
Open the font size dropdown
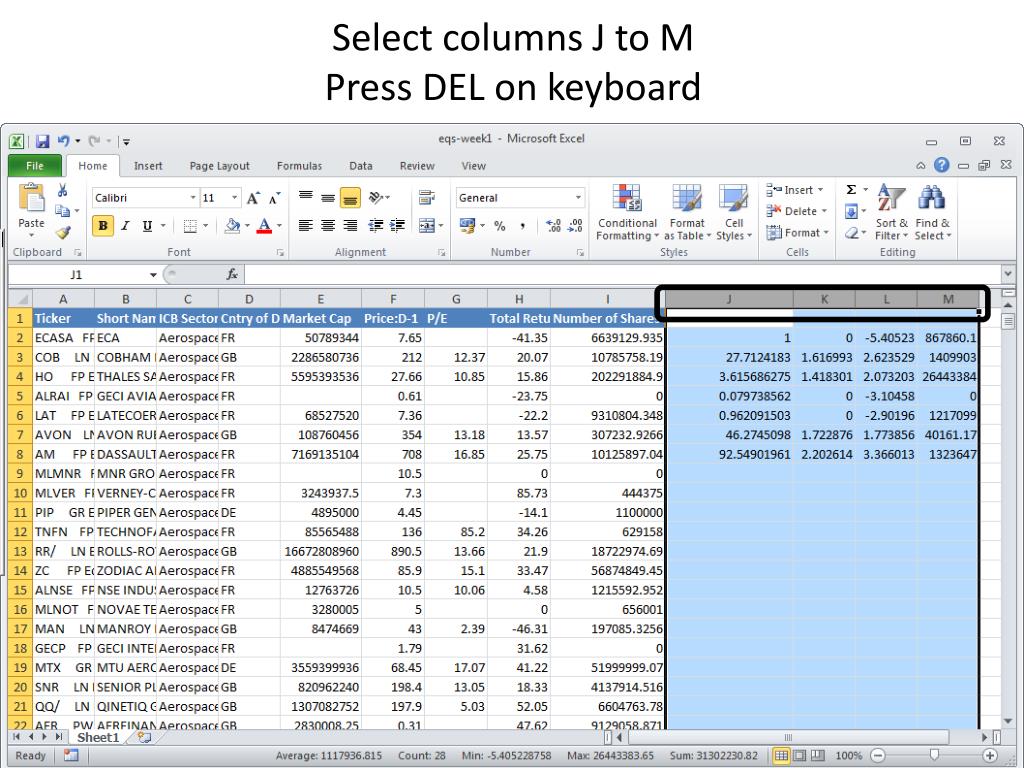click(x=234, y=198)
